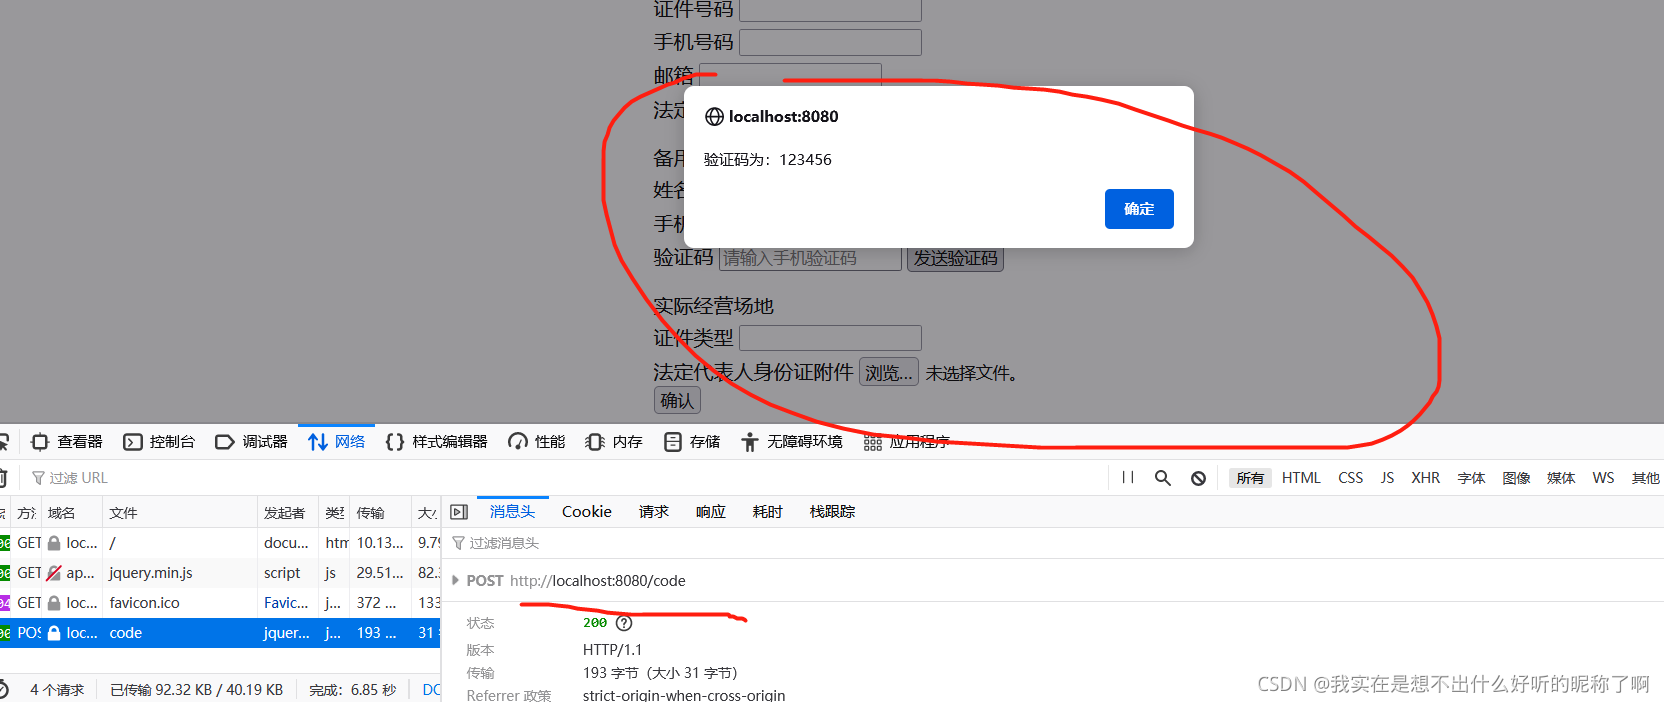This screenshot has width=1664, height=702.
Task: Click the 样式编辑器 braces icon
Action: (395, 442)
